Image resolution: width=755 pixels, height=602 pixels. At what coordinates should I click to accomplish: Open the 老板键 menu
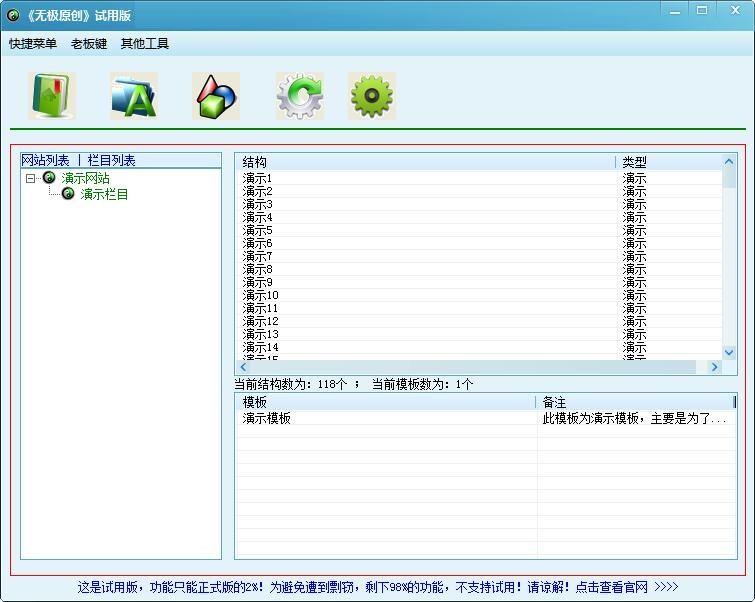coord(89,44)
